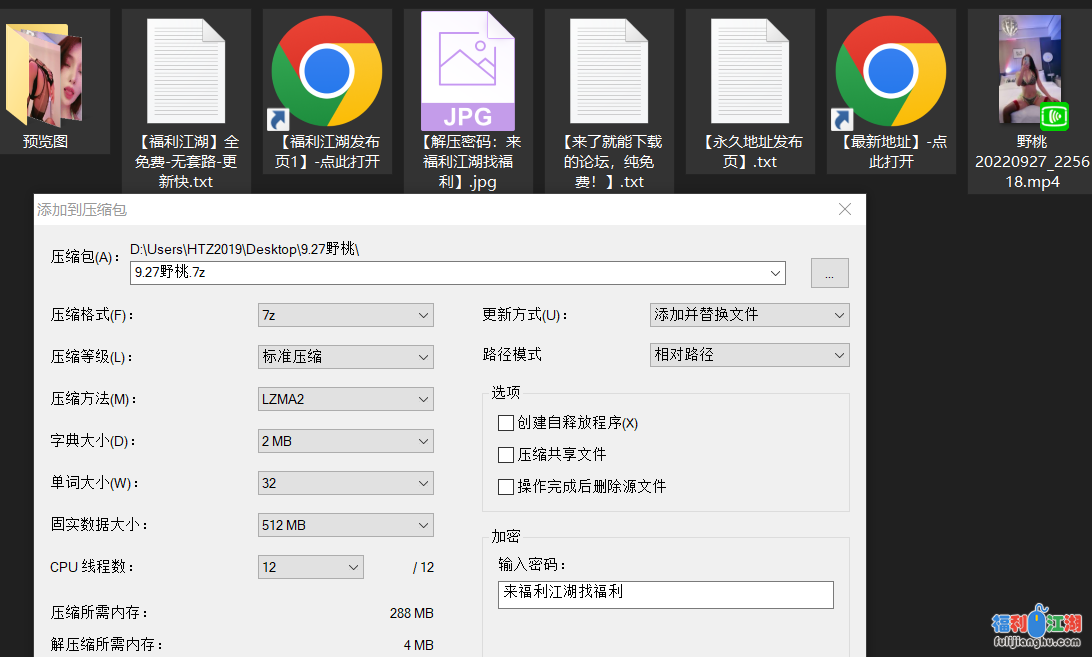Open 【福利江湖】全免费-无套路-更新快.txt

[x=186, y=70]
